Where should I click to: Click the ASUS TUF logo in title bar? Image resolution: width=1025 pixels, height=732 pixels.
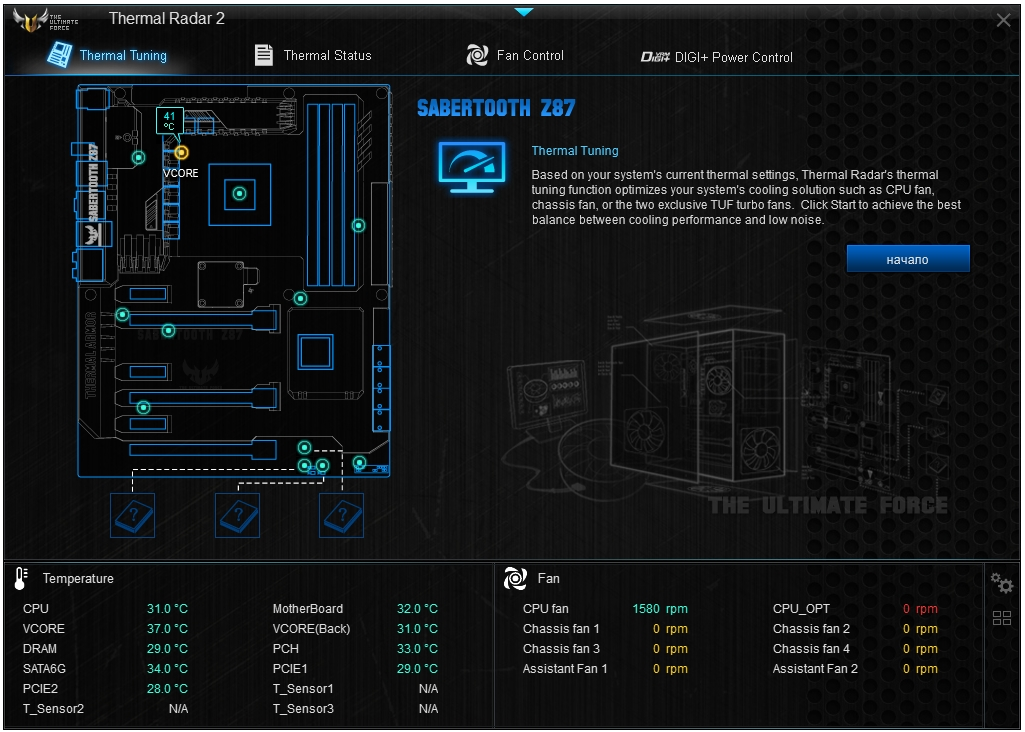pyautogui.click(x=46, y=20)
